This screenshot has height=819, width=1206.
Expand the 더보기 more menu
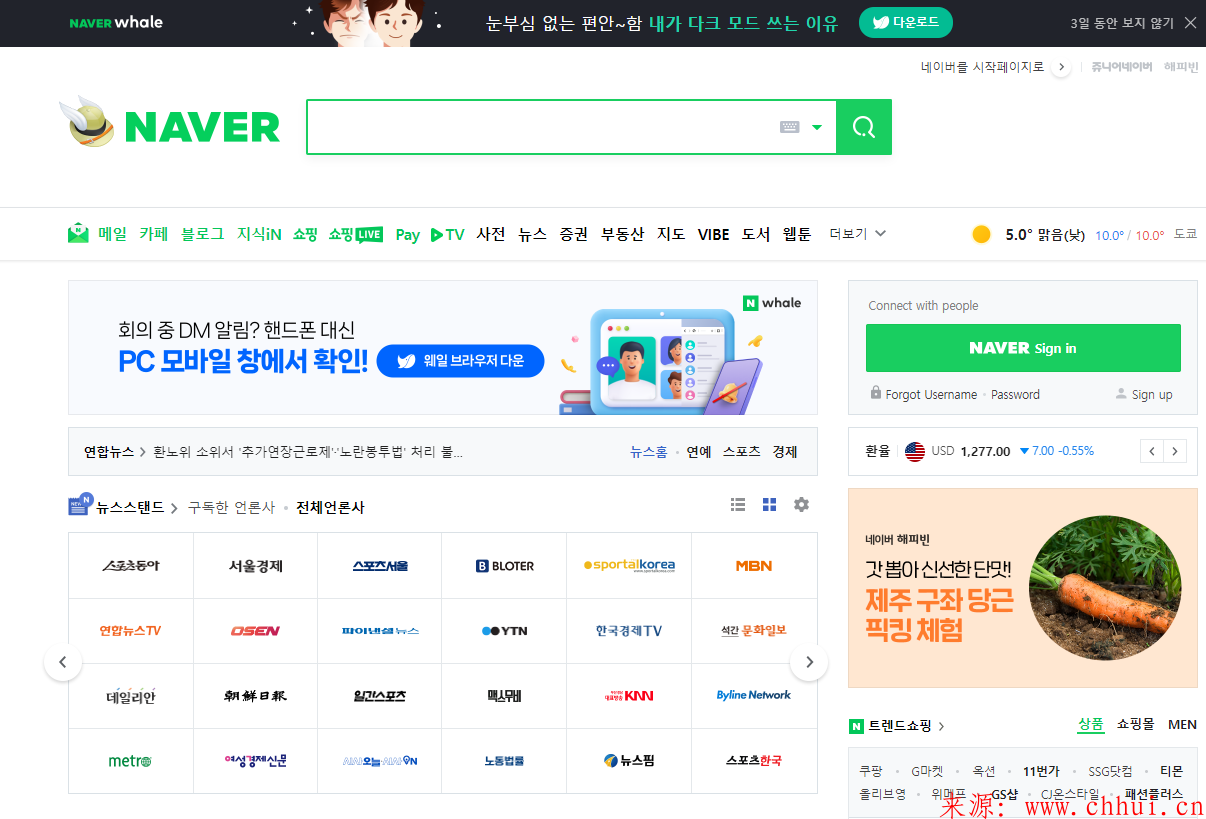click(x=858, y=233)
